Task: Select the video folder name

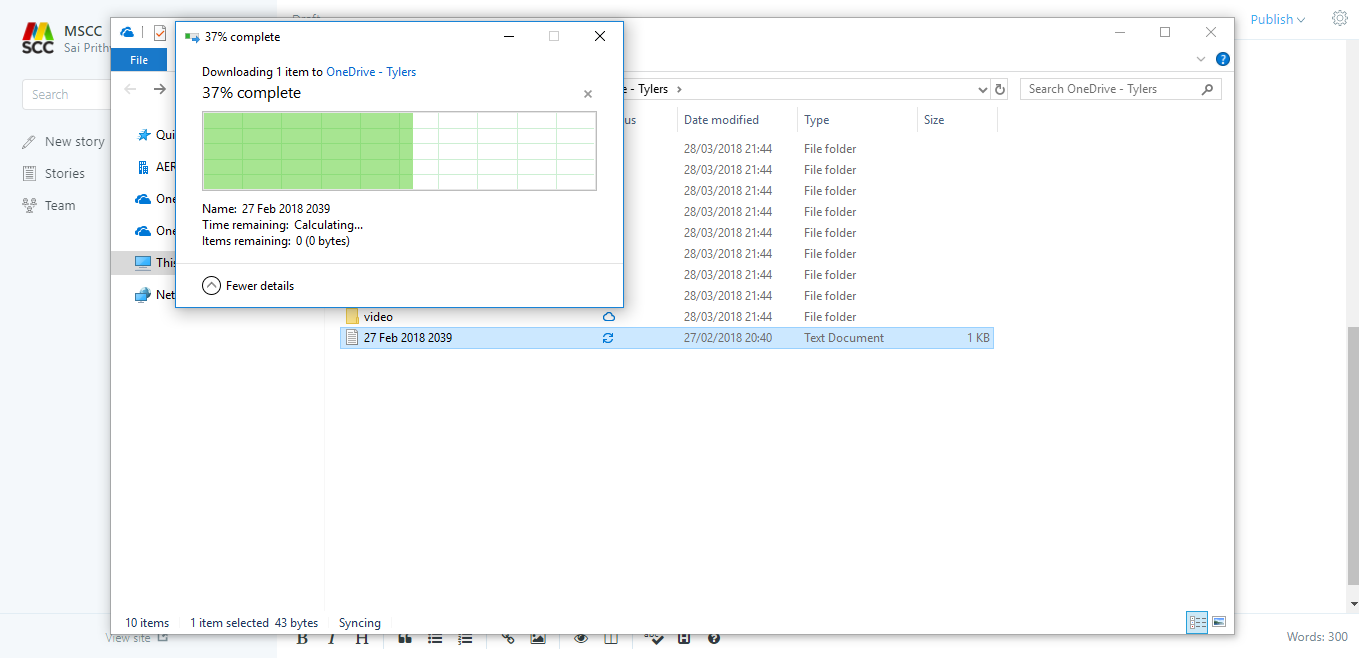Action: (378, 317)
